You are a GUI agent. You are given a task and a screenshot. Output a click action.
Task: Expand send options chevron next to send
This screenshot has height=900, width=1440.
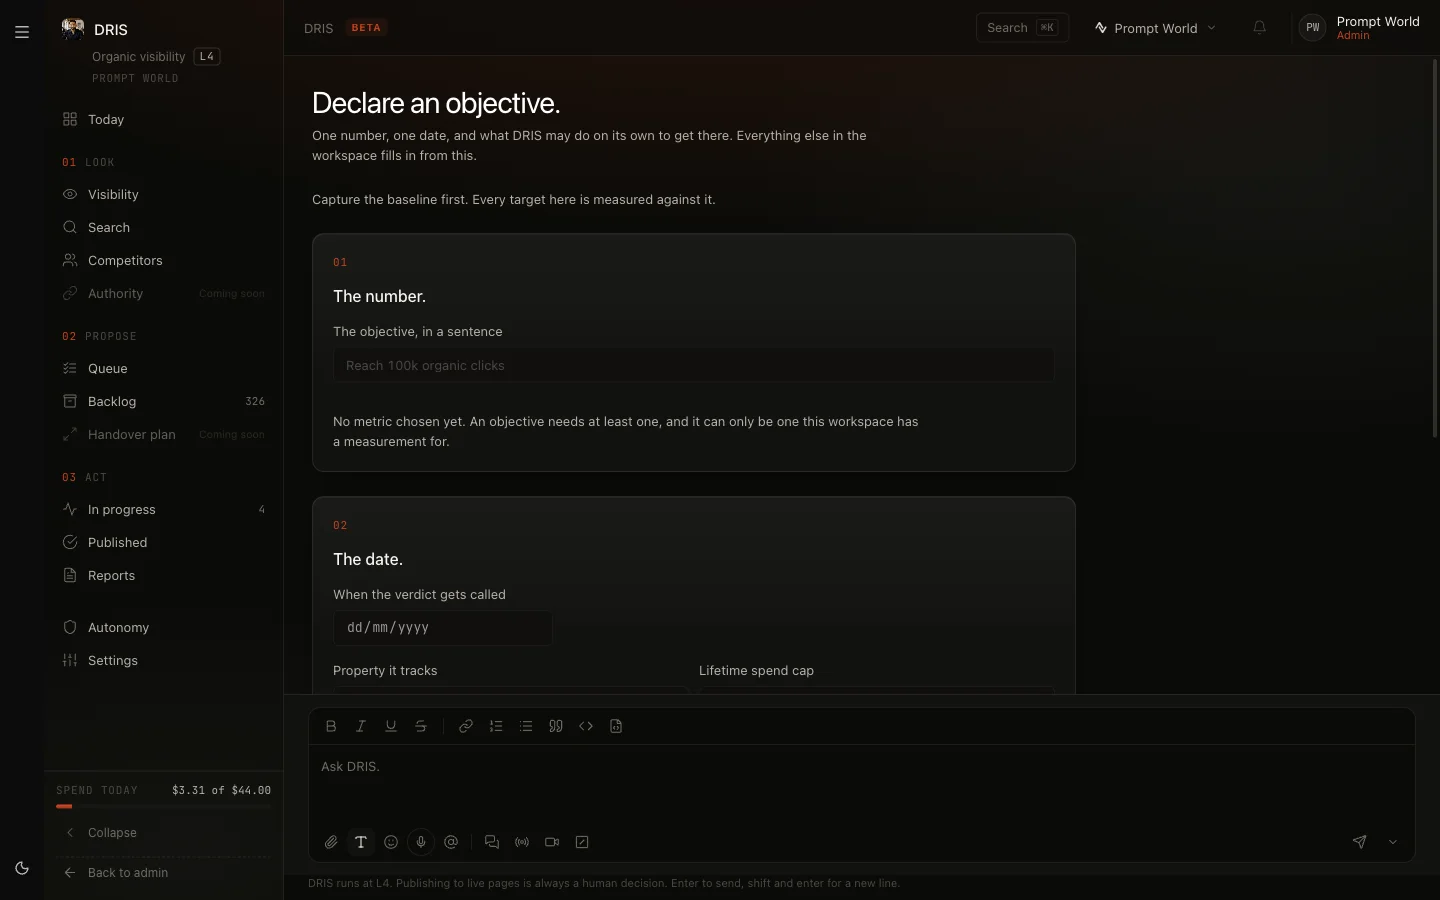pos(1393,842)
